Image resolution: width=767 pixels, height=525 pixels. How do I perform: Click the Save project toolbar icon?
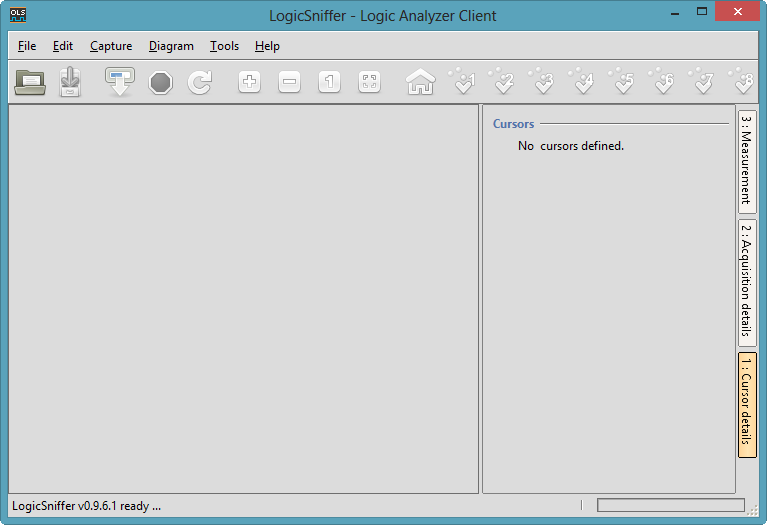point(70,82)
